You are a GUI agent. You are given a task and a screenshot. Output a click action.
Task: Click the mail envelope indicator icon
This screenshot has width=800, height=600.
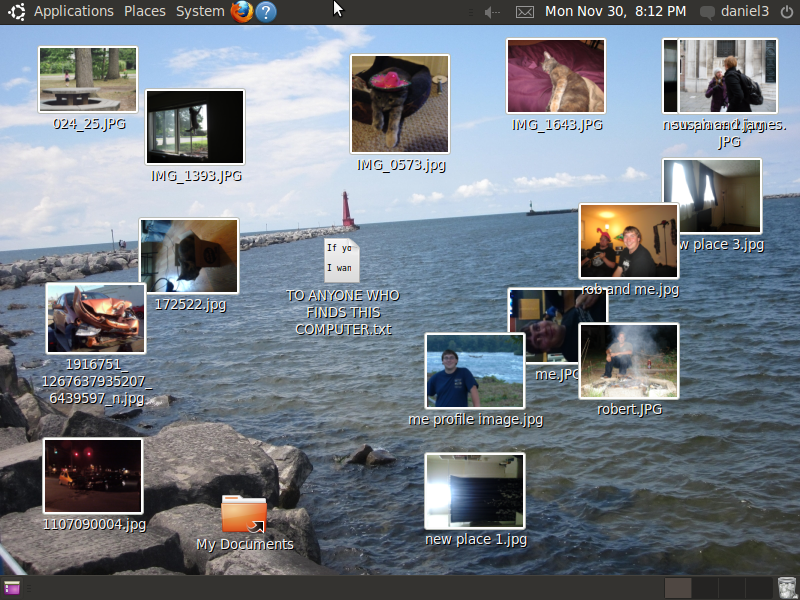click(x=524, y=12)
